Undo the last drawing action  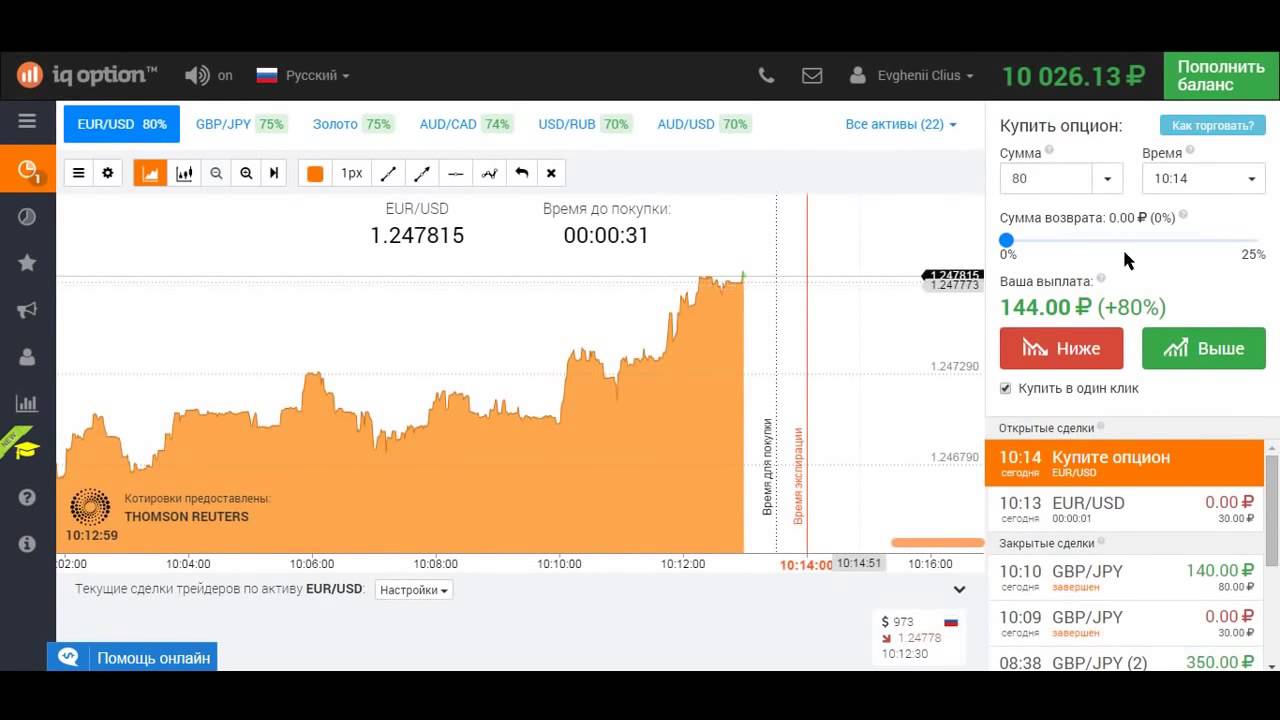point(521,173)
